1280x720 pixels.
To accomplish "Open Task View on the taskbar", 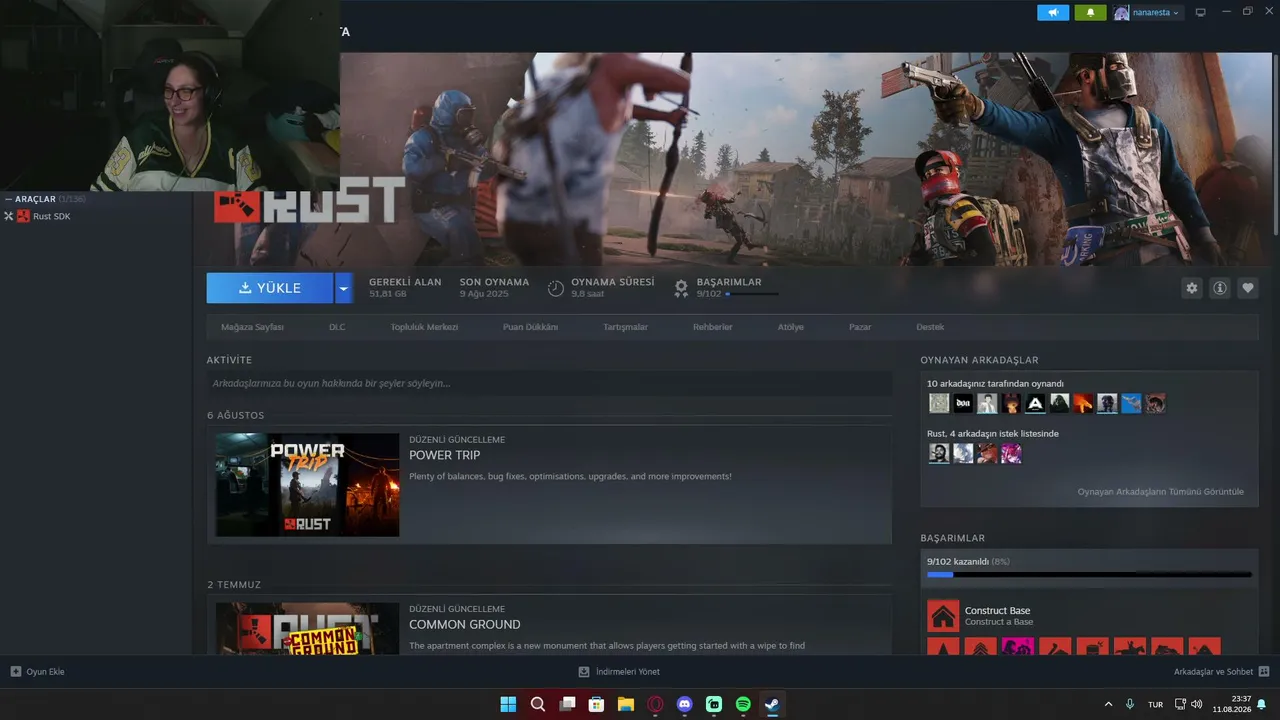I will tap(567, 704).
